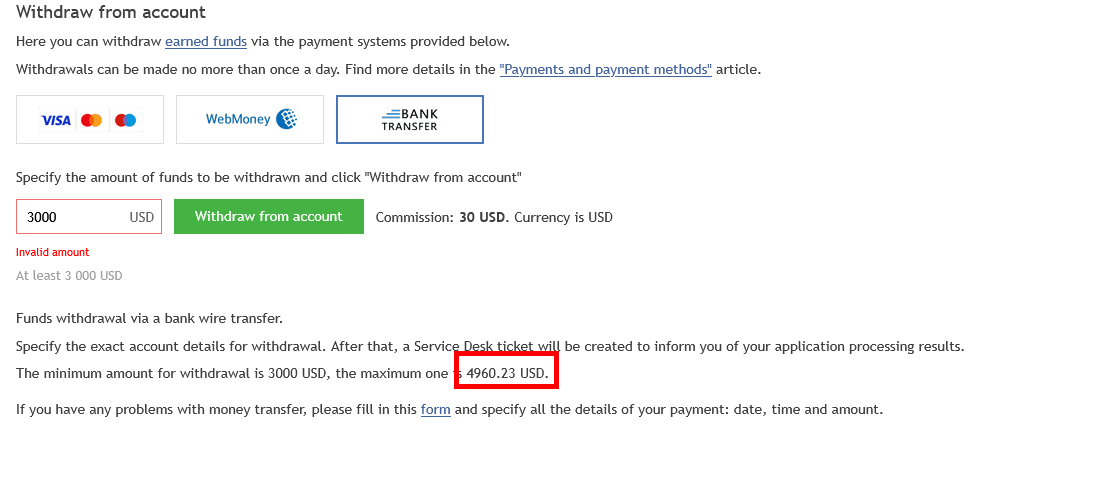Screen dimensions: 1112x480
Task: Click the WebMoney globe icon
Action: coord(287,119)
